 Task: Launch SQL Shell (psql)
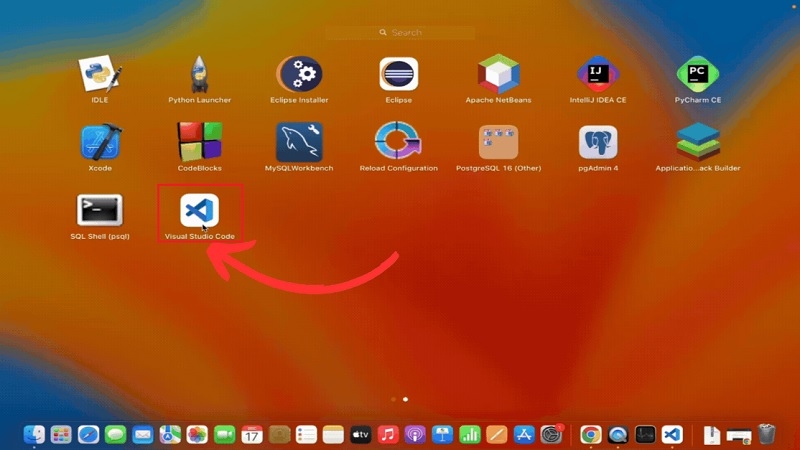[x=99, y=210]
